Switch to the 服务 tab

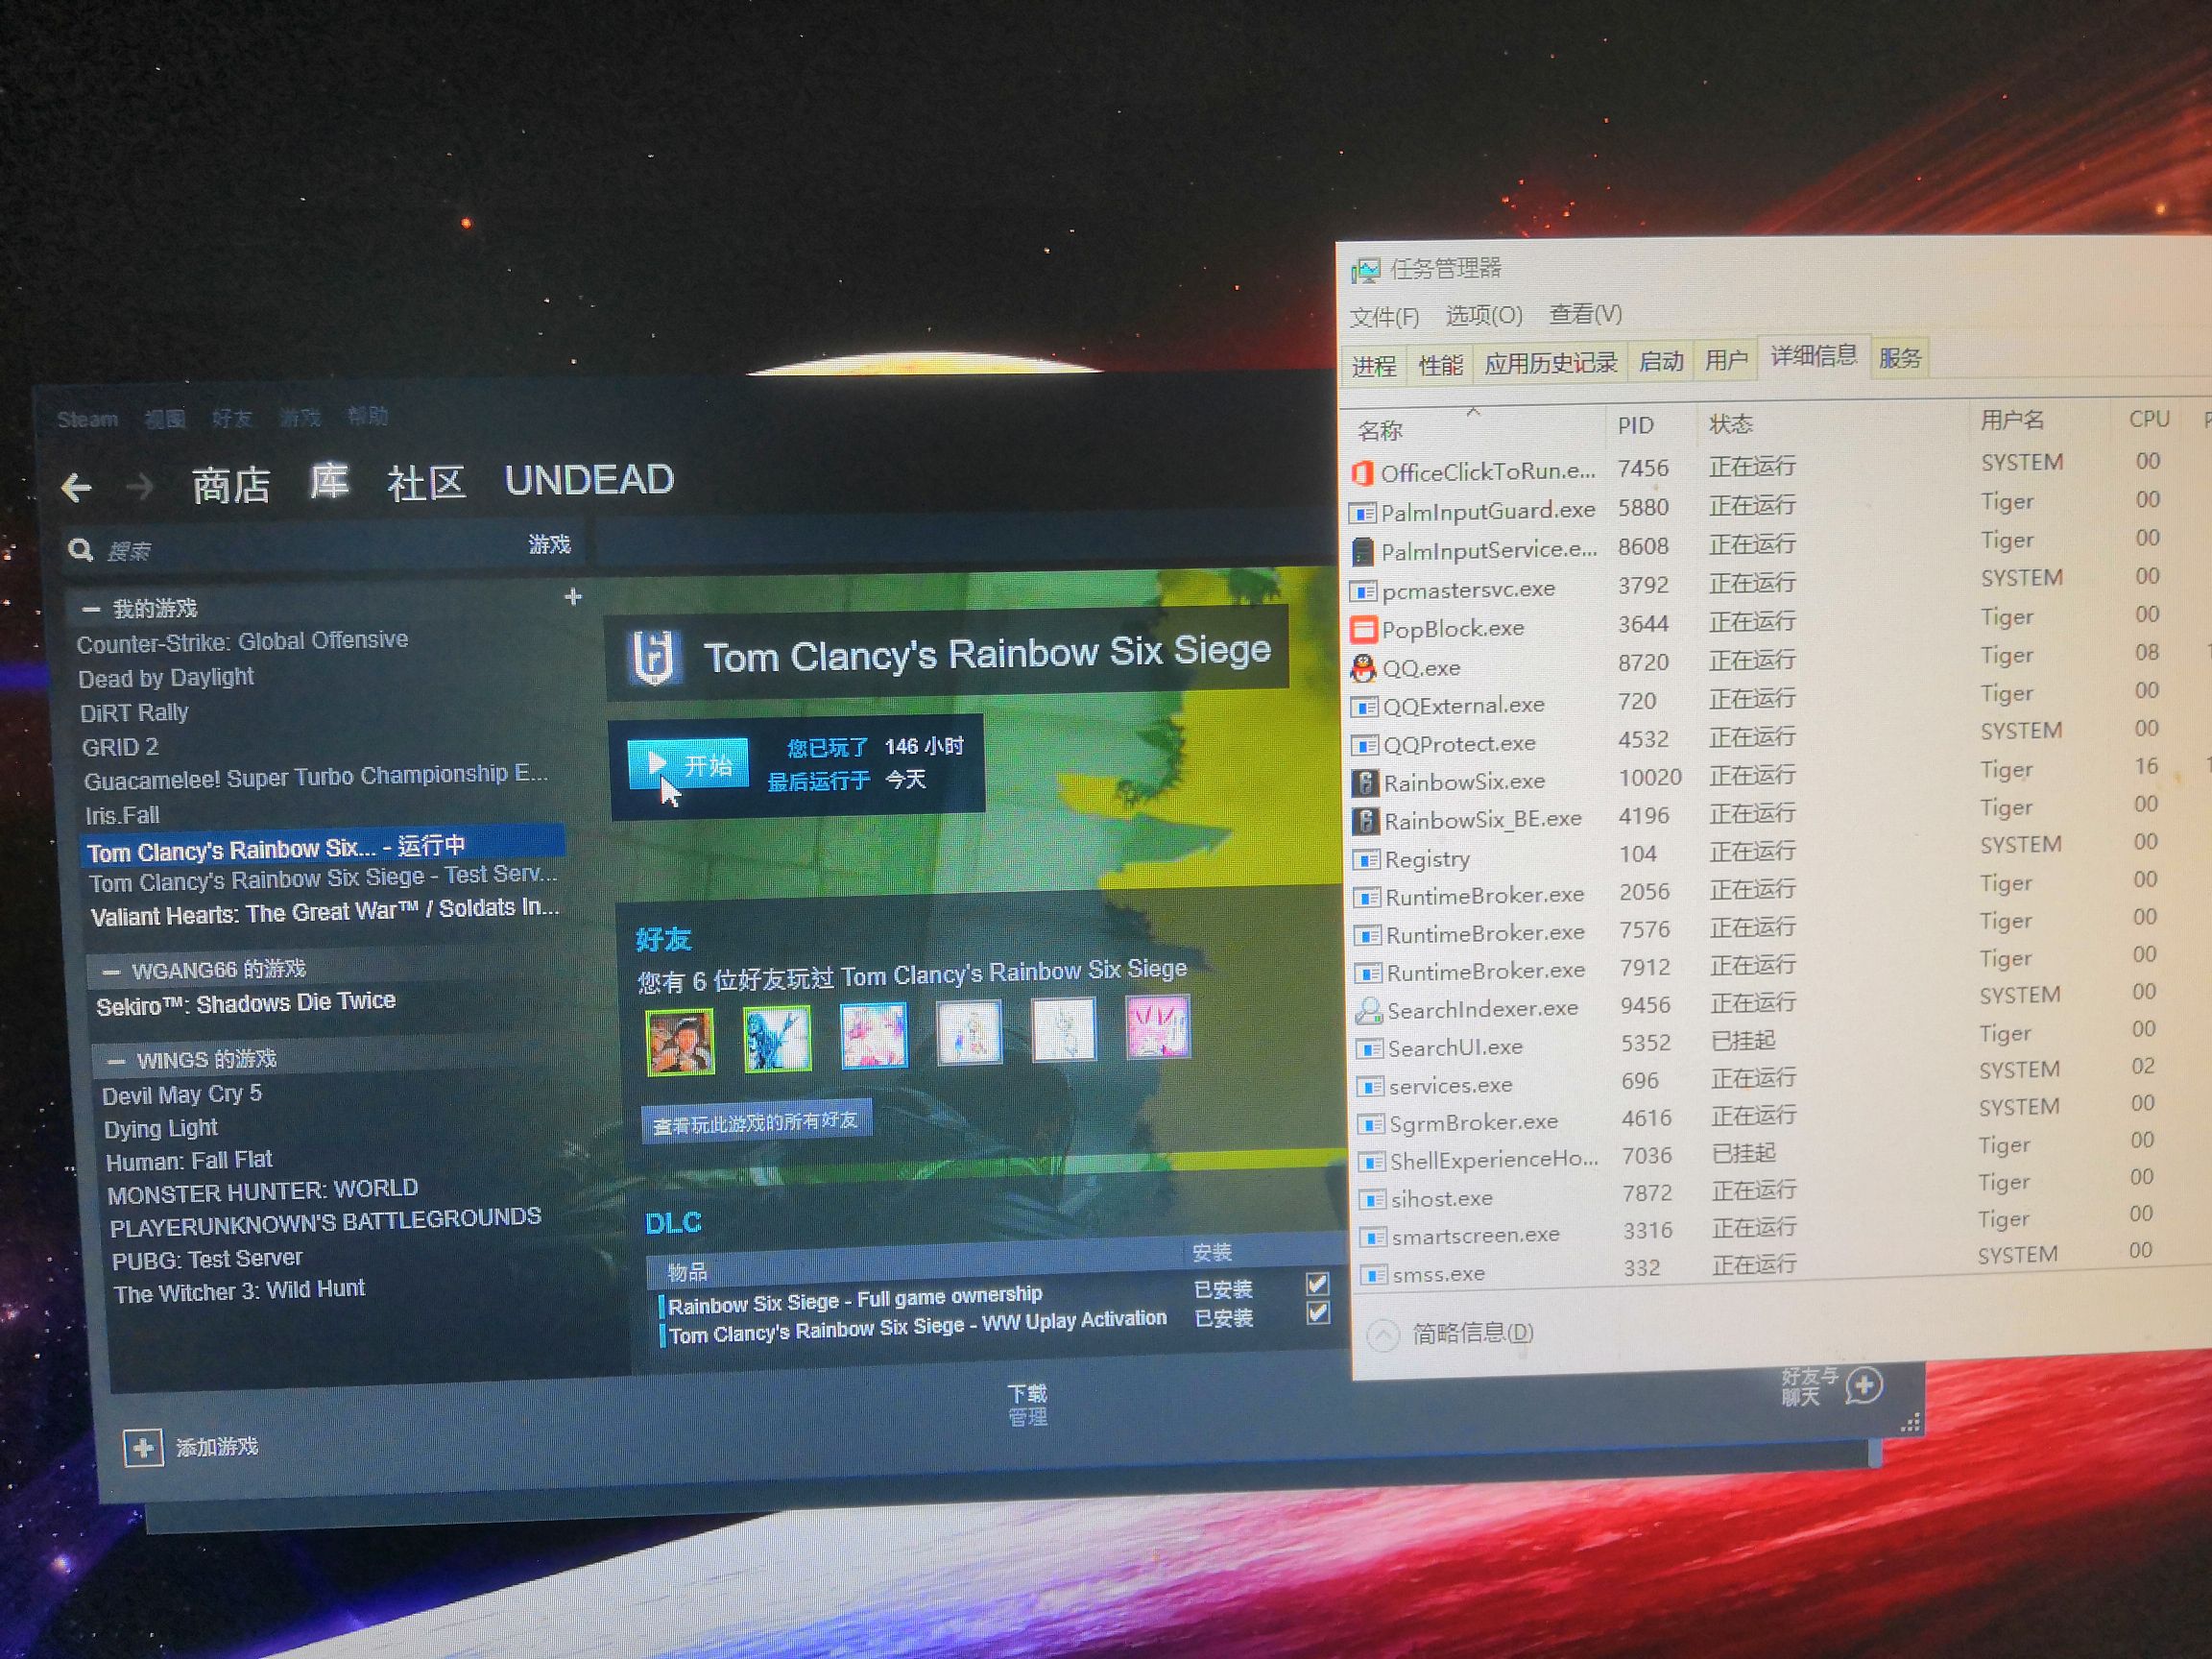[x=1900, y=357]
